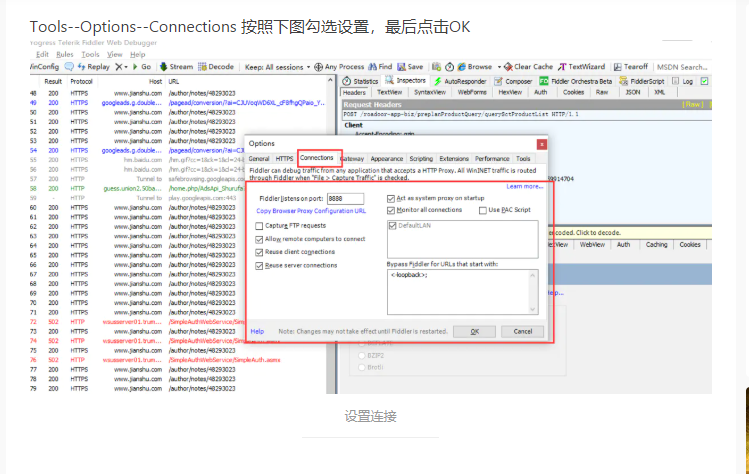Open Fiddler Orchestra Beta tab
749x474 pixels.
point(576,81)
